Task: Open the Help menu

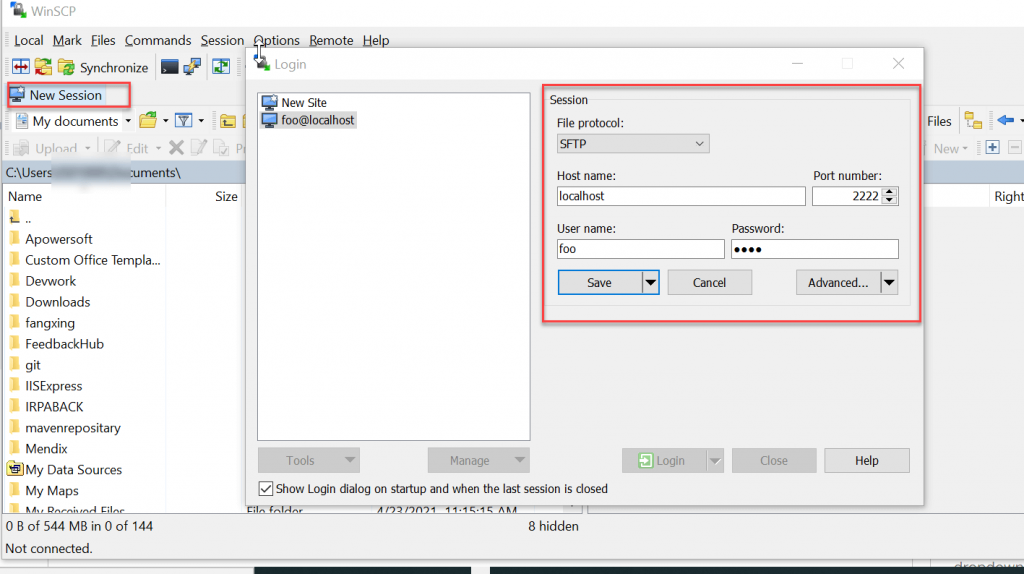Action: click(376, 40)
